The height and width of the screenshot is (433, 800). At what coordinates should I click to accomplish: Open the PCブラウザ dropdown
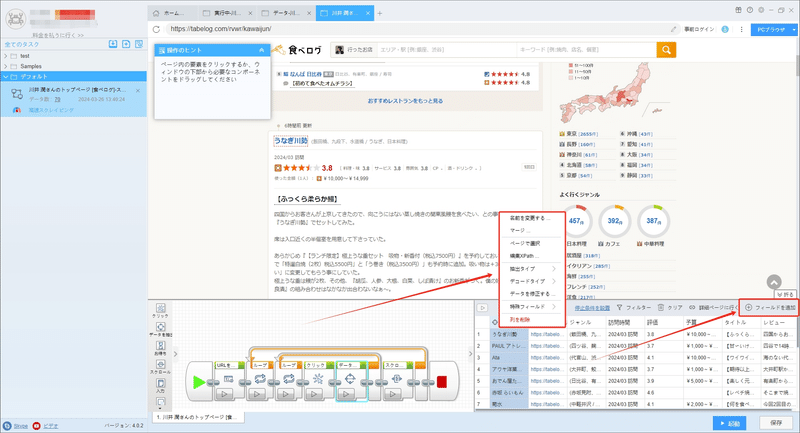[794, 30]
